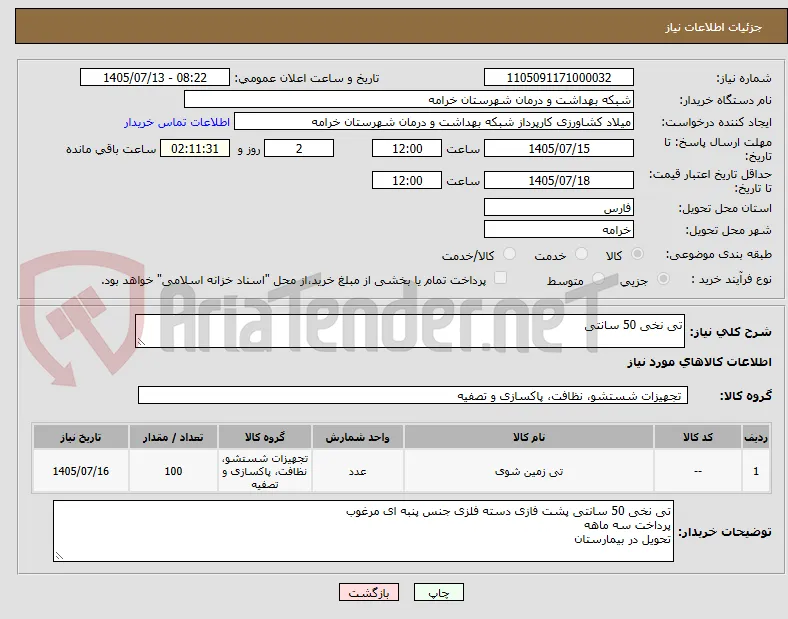Click the resize handle of the buyer notes area
Screen dimensions: 788x619
(x=59, y=556)
